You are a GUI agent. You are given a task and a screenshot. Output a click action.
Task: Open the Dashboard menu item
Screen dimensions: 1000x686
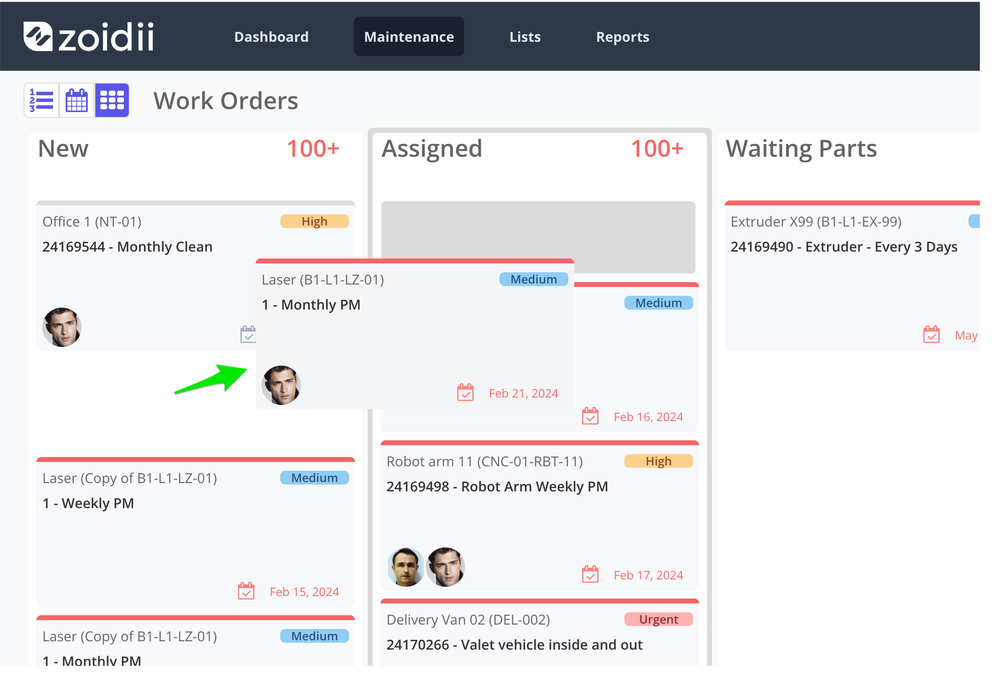pos(271,37)
